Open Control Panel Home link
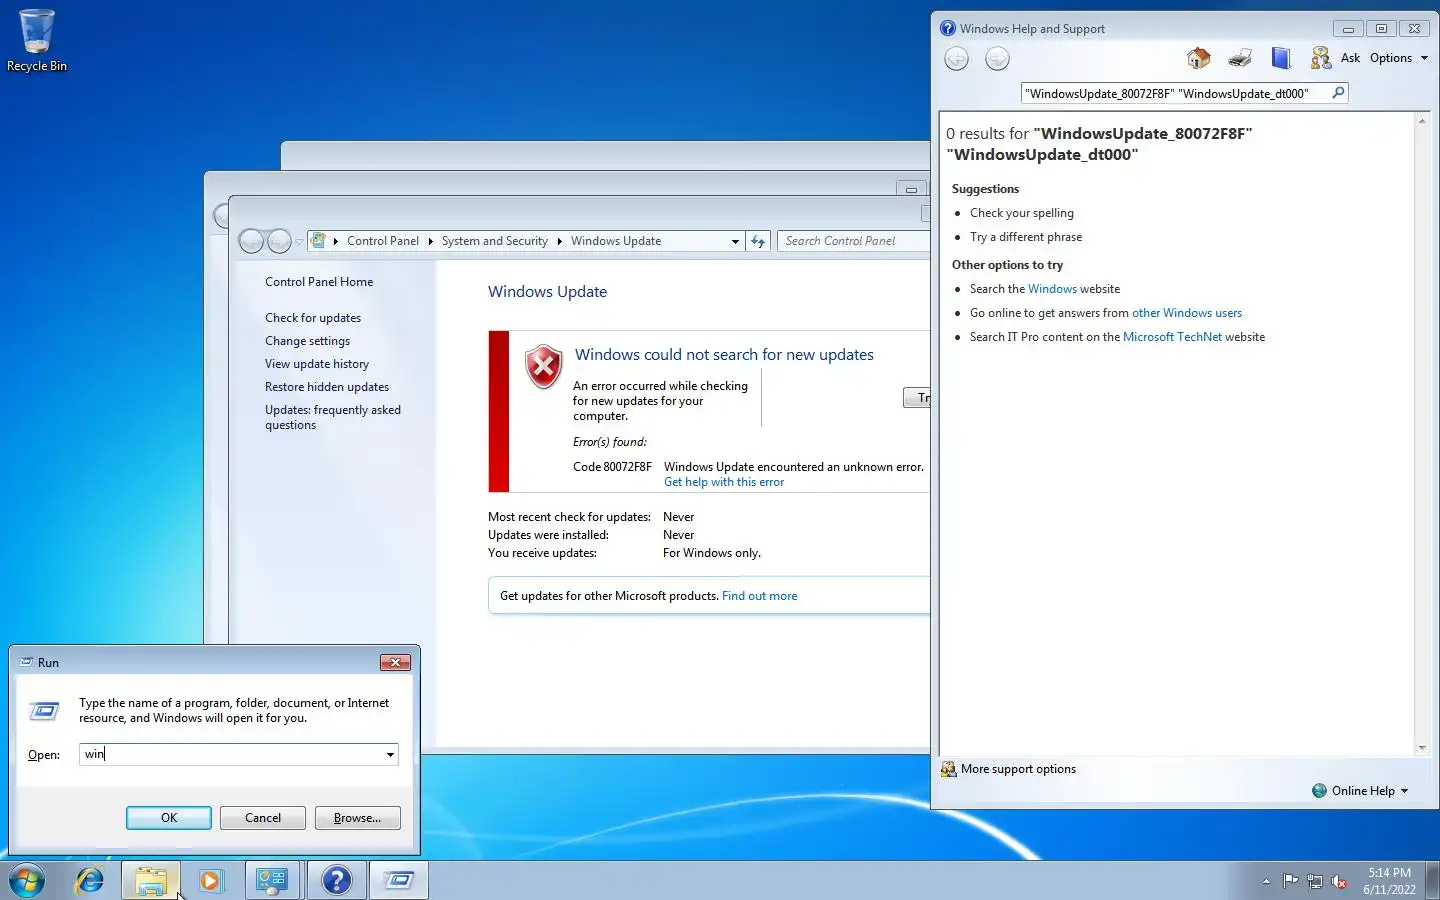 point(319,282)
